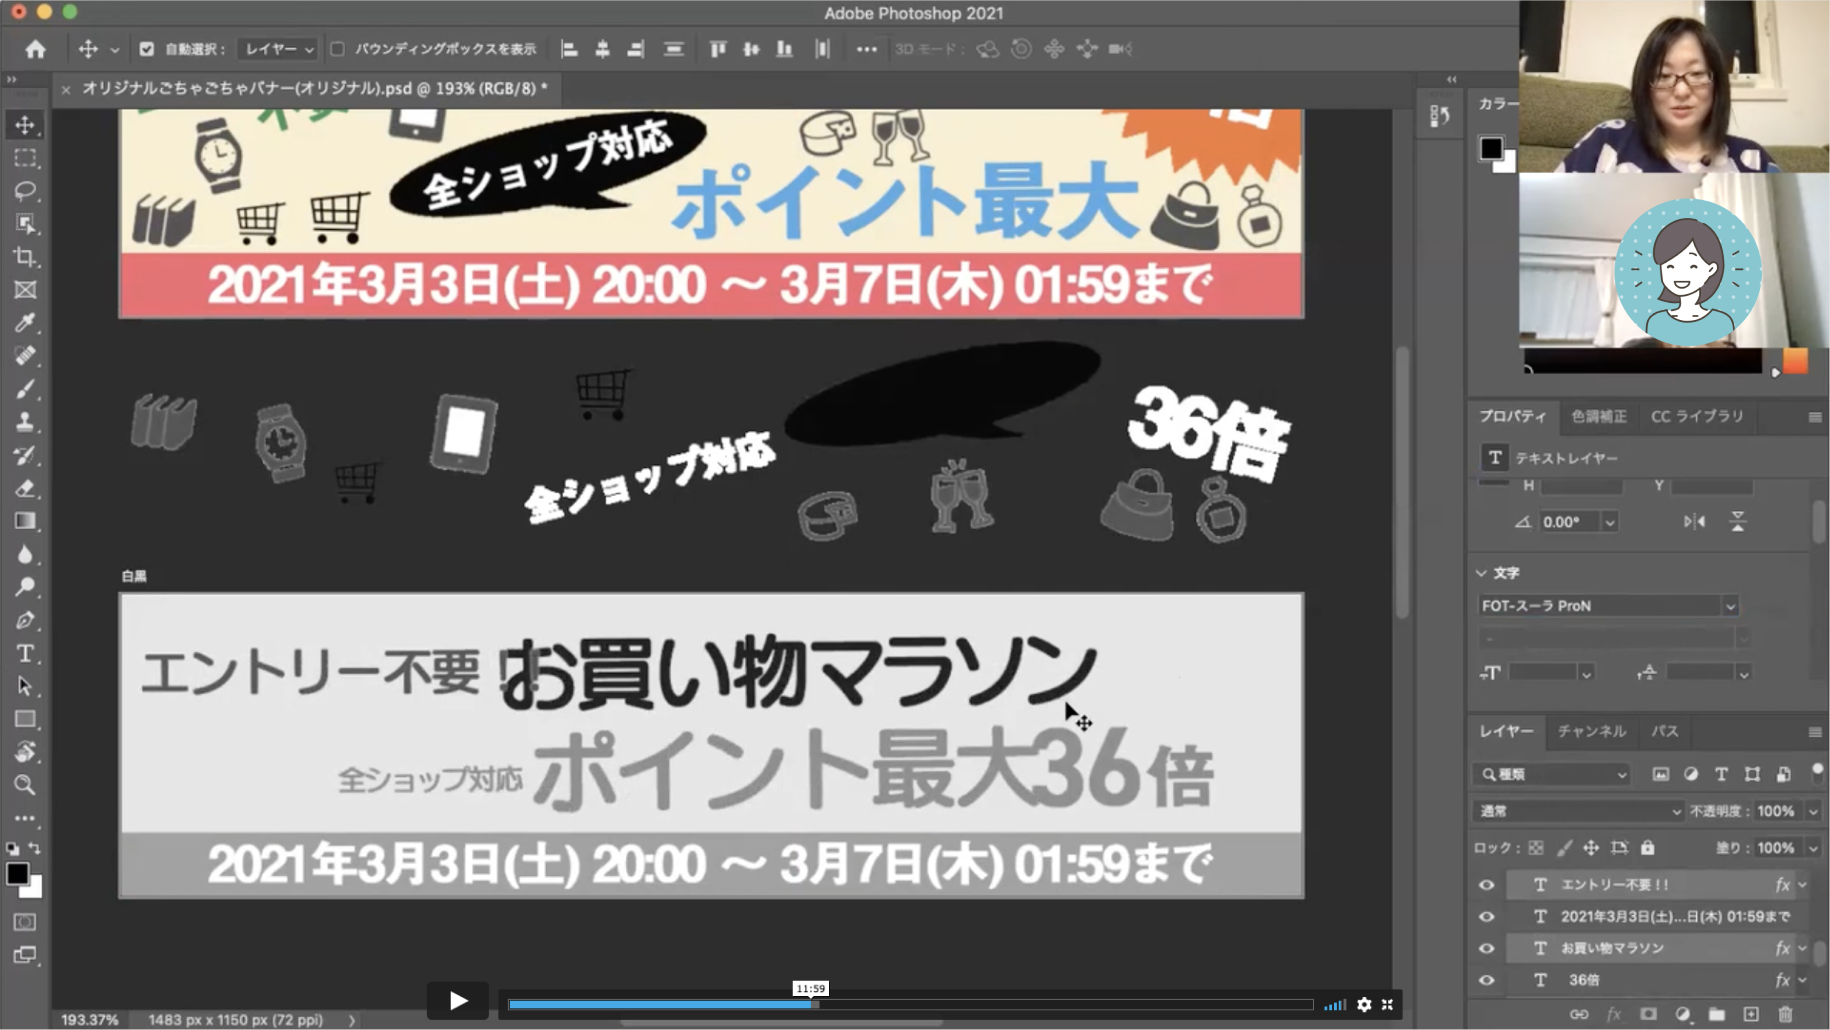Open the FOT-スーラ ProN font dropdown
The height and width of the screenshot is (1030, 1830).
point(1730,606)
